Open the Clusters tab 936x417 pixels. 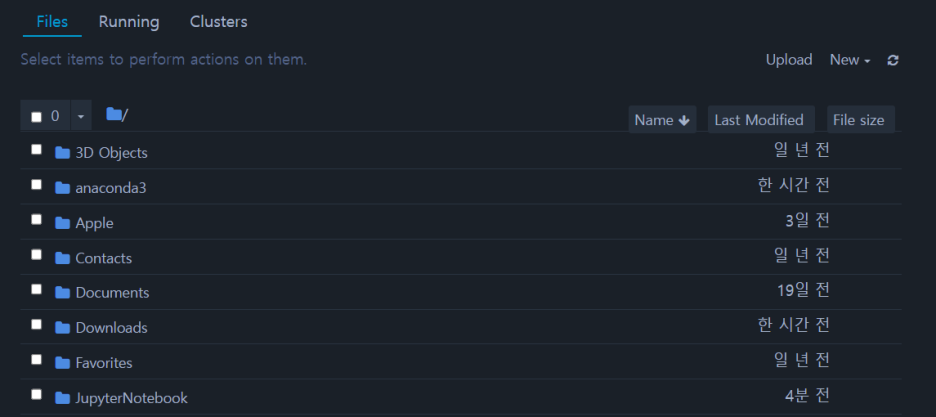tap(218, 22)
